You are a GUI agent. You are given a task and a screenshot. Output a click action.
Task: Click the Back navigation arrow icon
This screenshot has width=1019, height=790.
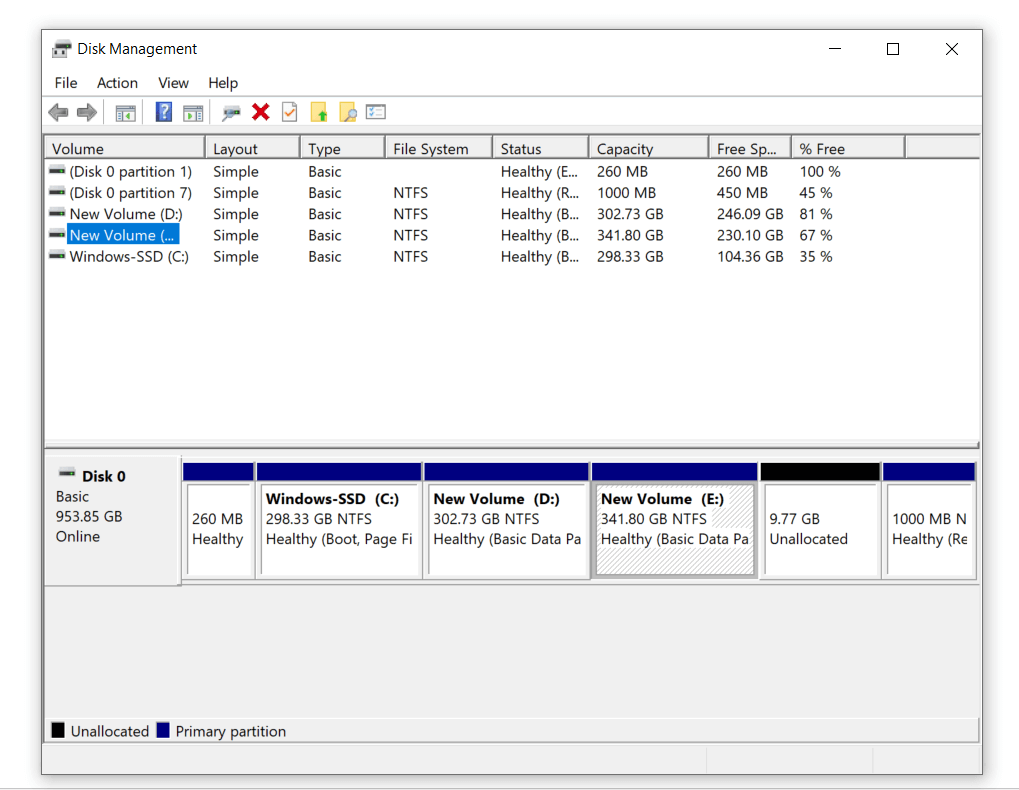click(x=58, y=112)
